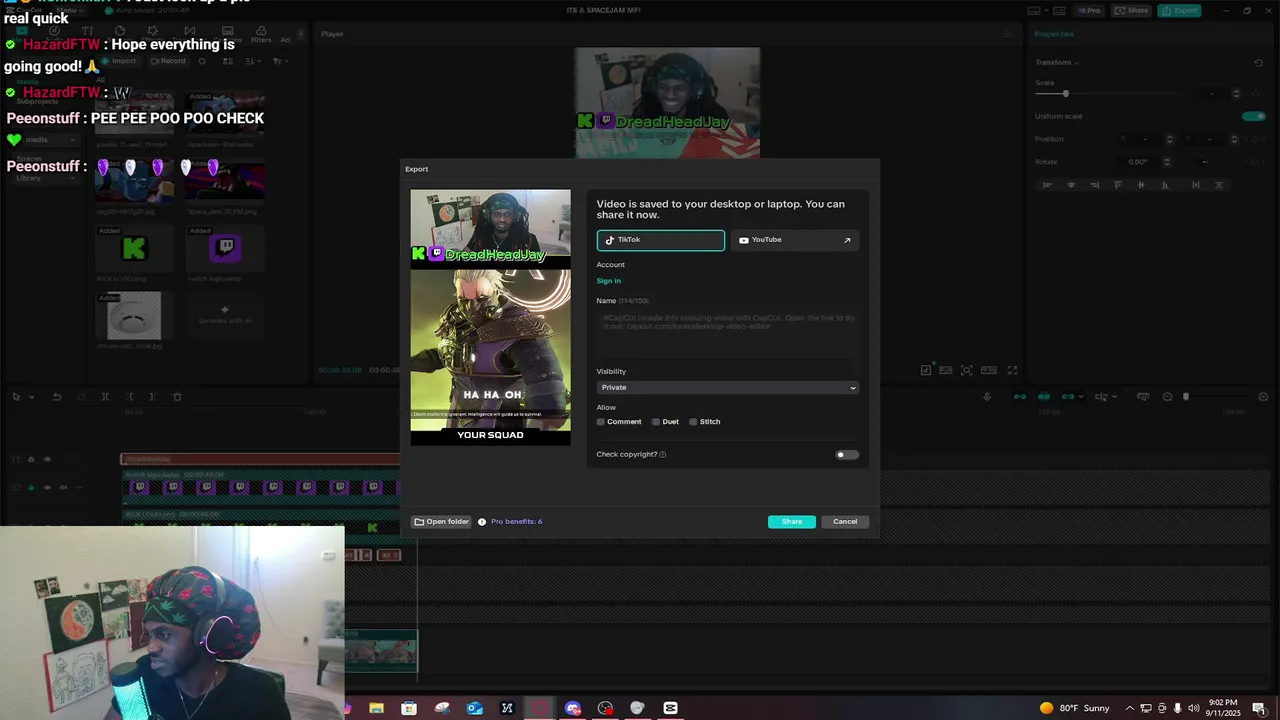This screenshot has height=720, width=1280.
Task: Toggle the Uniform scale switch
Action: [x=1254, y=116]
